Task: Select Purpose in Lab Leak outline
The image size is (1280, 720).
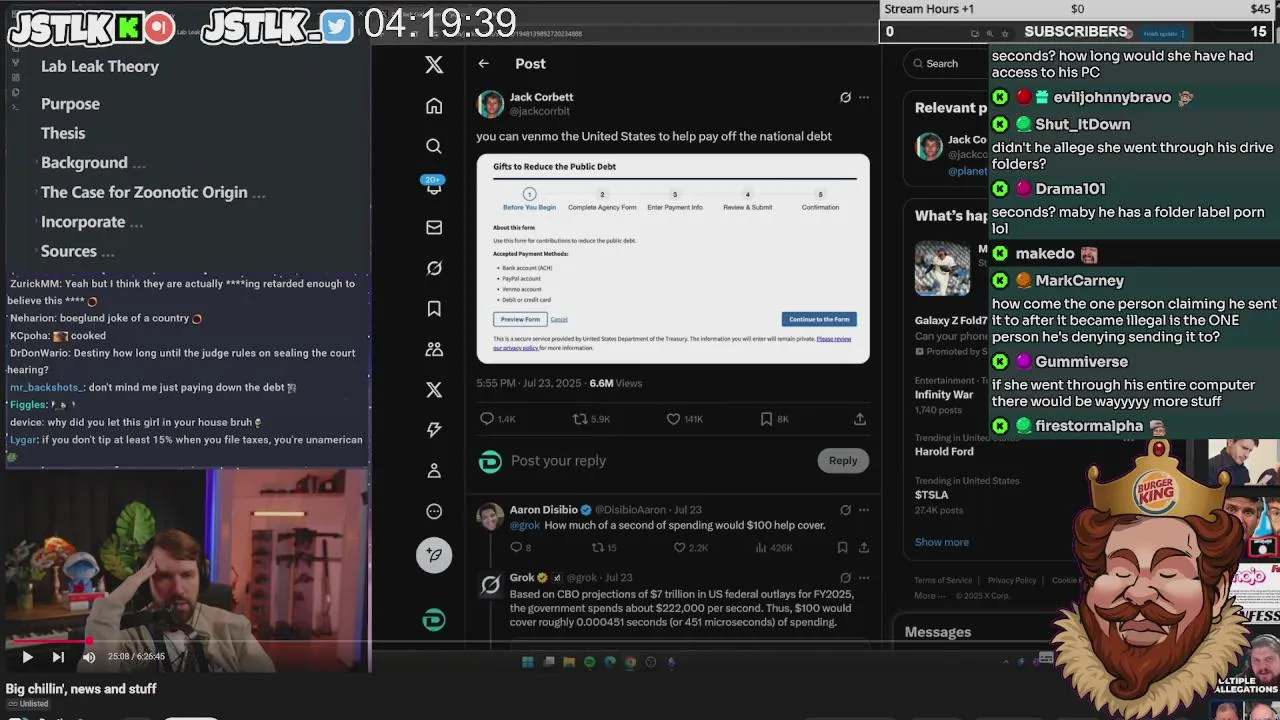Action: [x=70, y=104]
